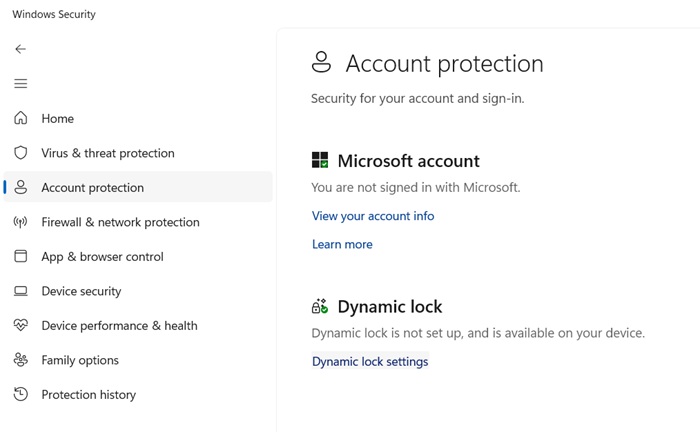Click the Account protection person icon in sidebar
700x432 pixels.
[21, 187]
